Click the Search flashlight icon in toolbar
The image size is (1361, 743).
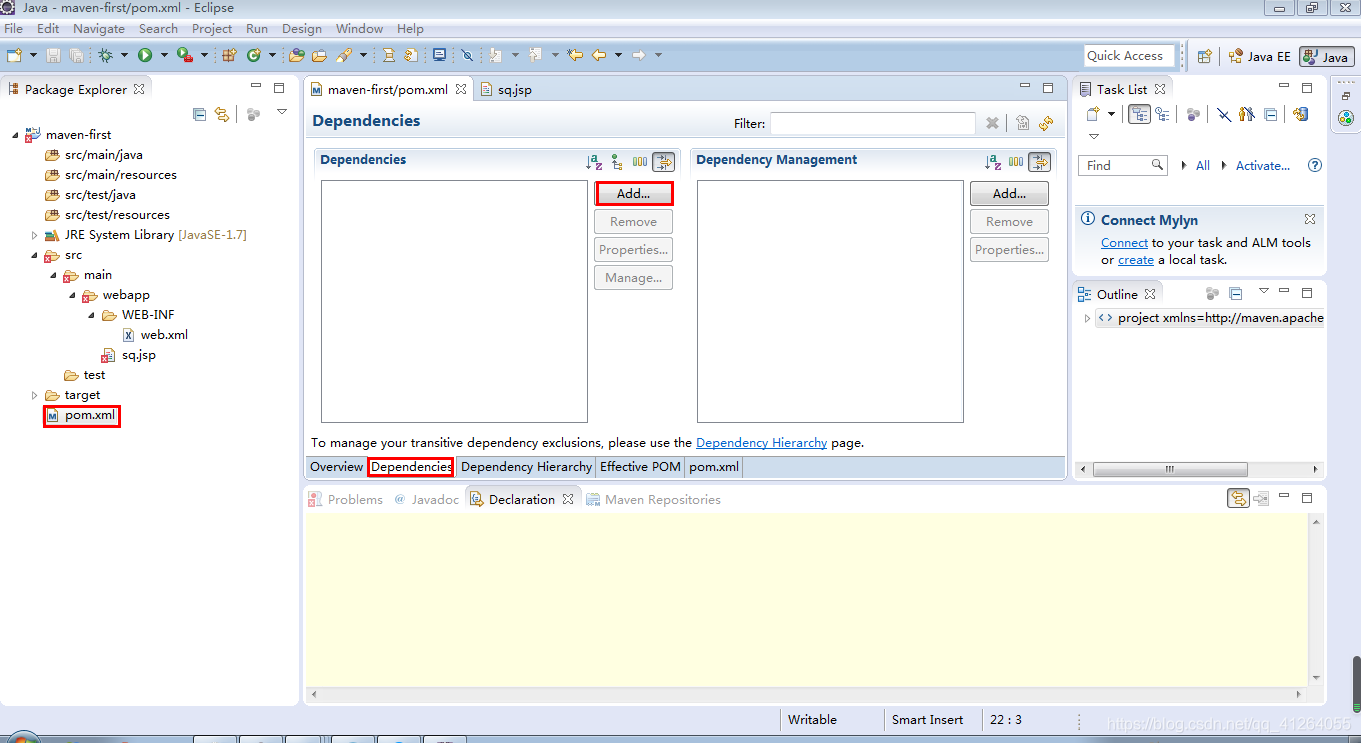coord(344,55)
